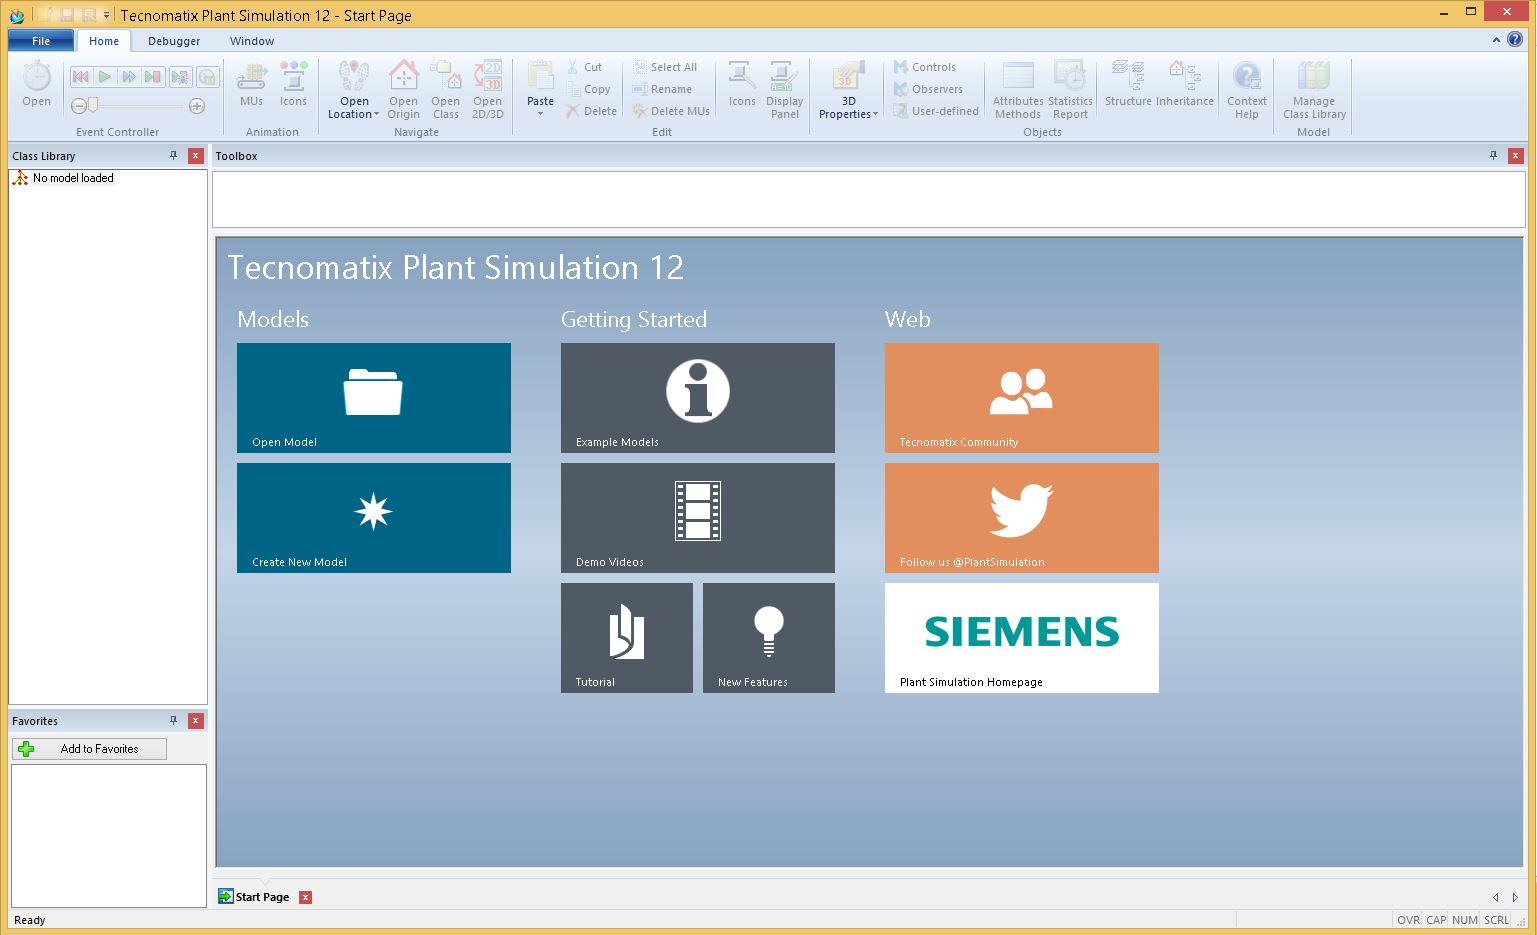Click User-defined in Objects group
1537x935 pixels.
[936, 111]
